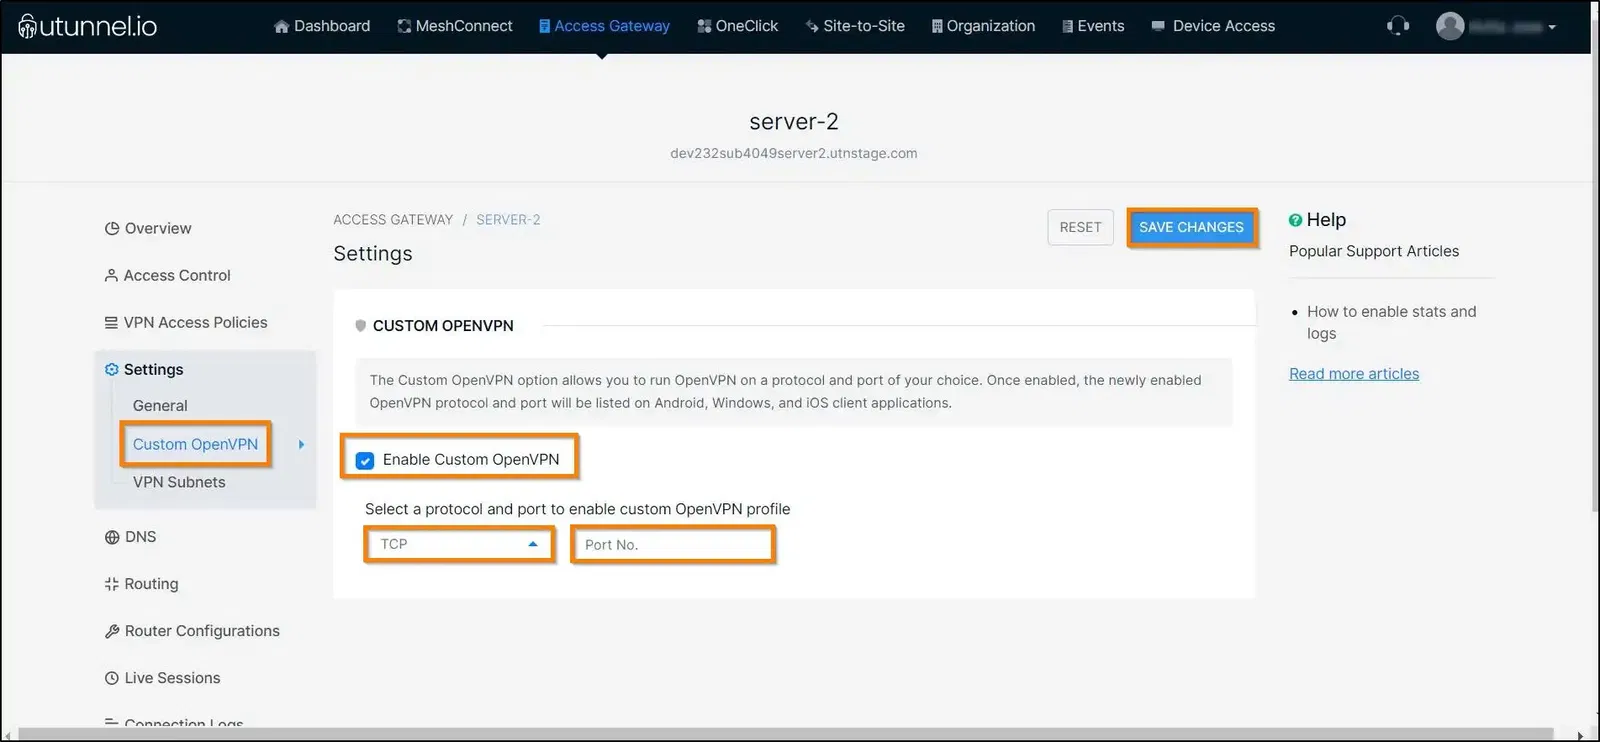Select VPN Subnets under Settings

tap(179, 482)
